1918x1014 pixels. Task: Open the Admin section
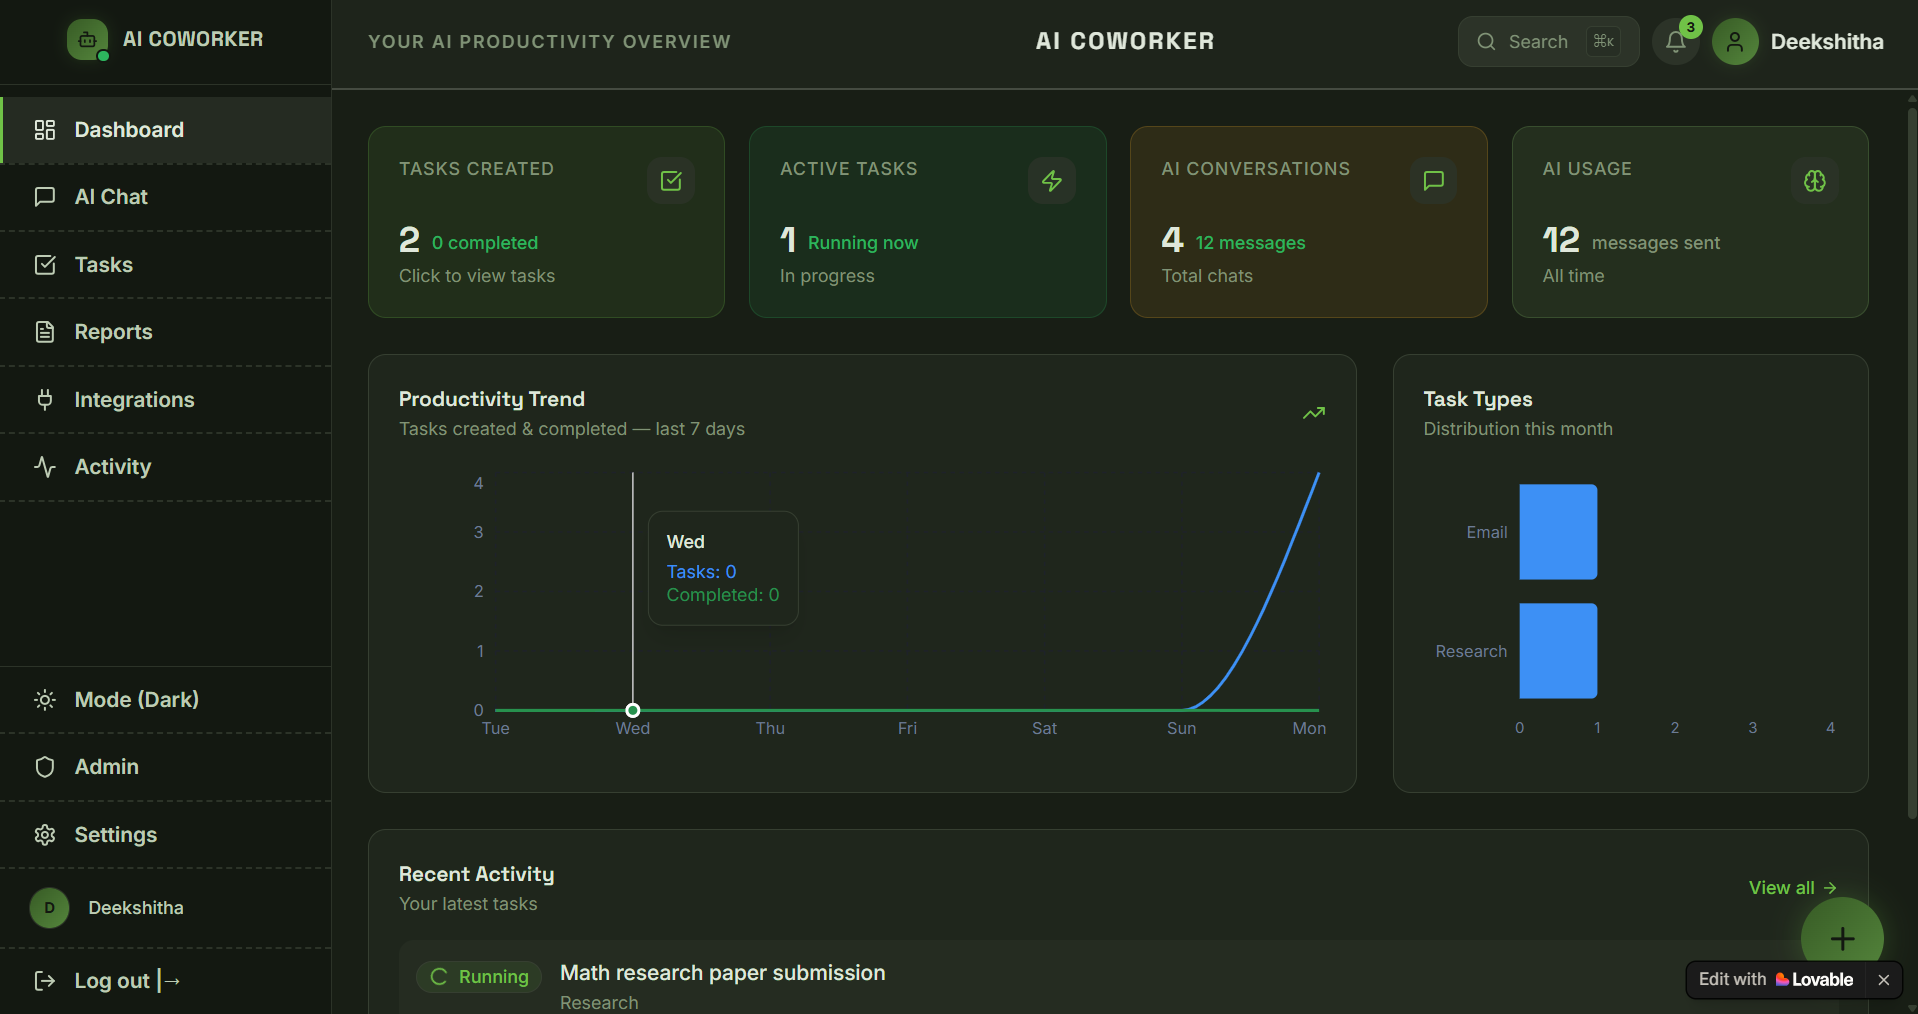[165, 767]
